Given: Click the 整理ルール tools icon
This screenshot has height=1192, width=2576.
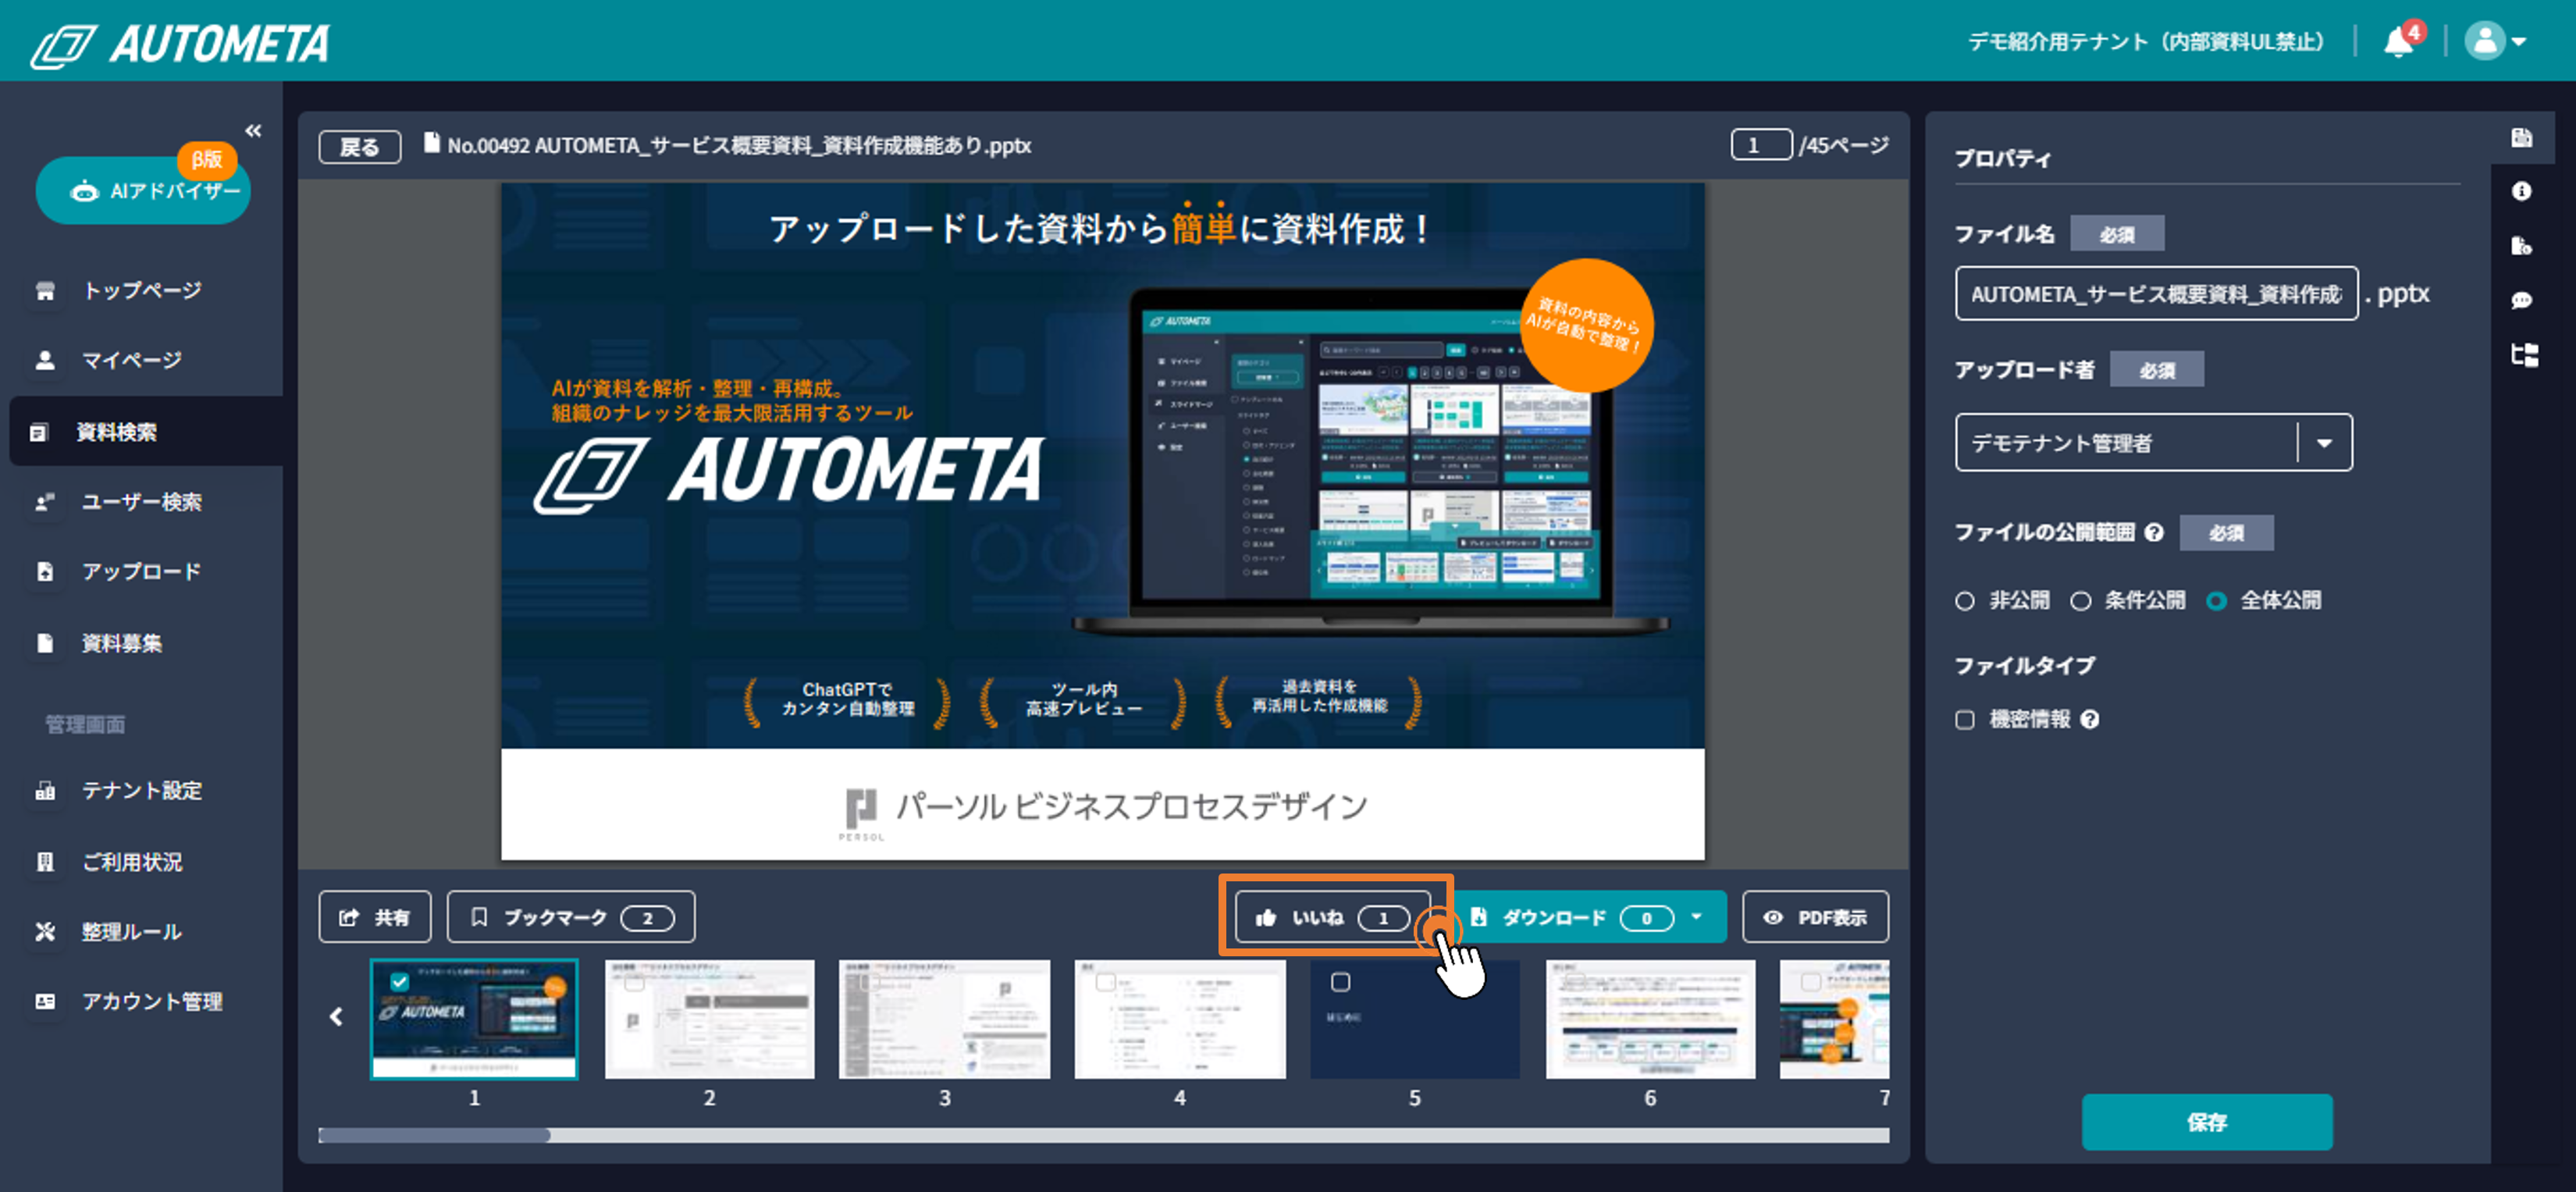Looking at the screenshot, I should coord(45,932).
